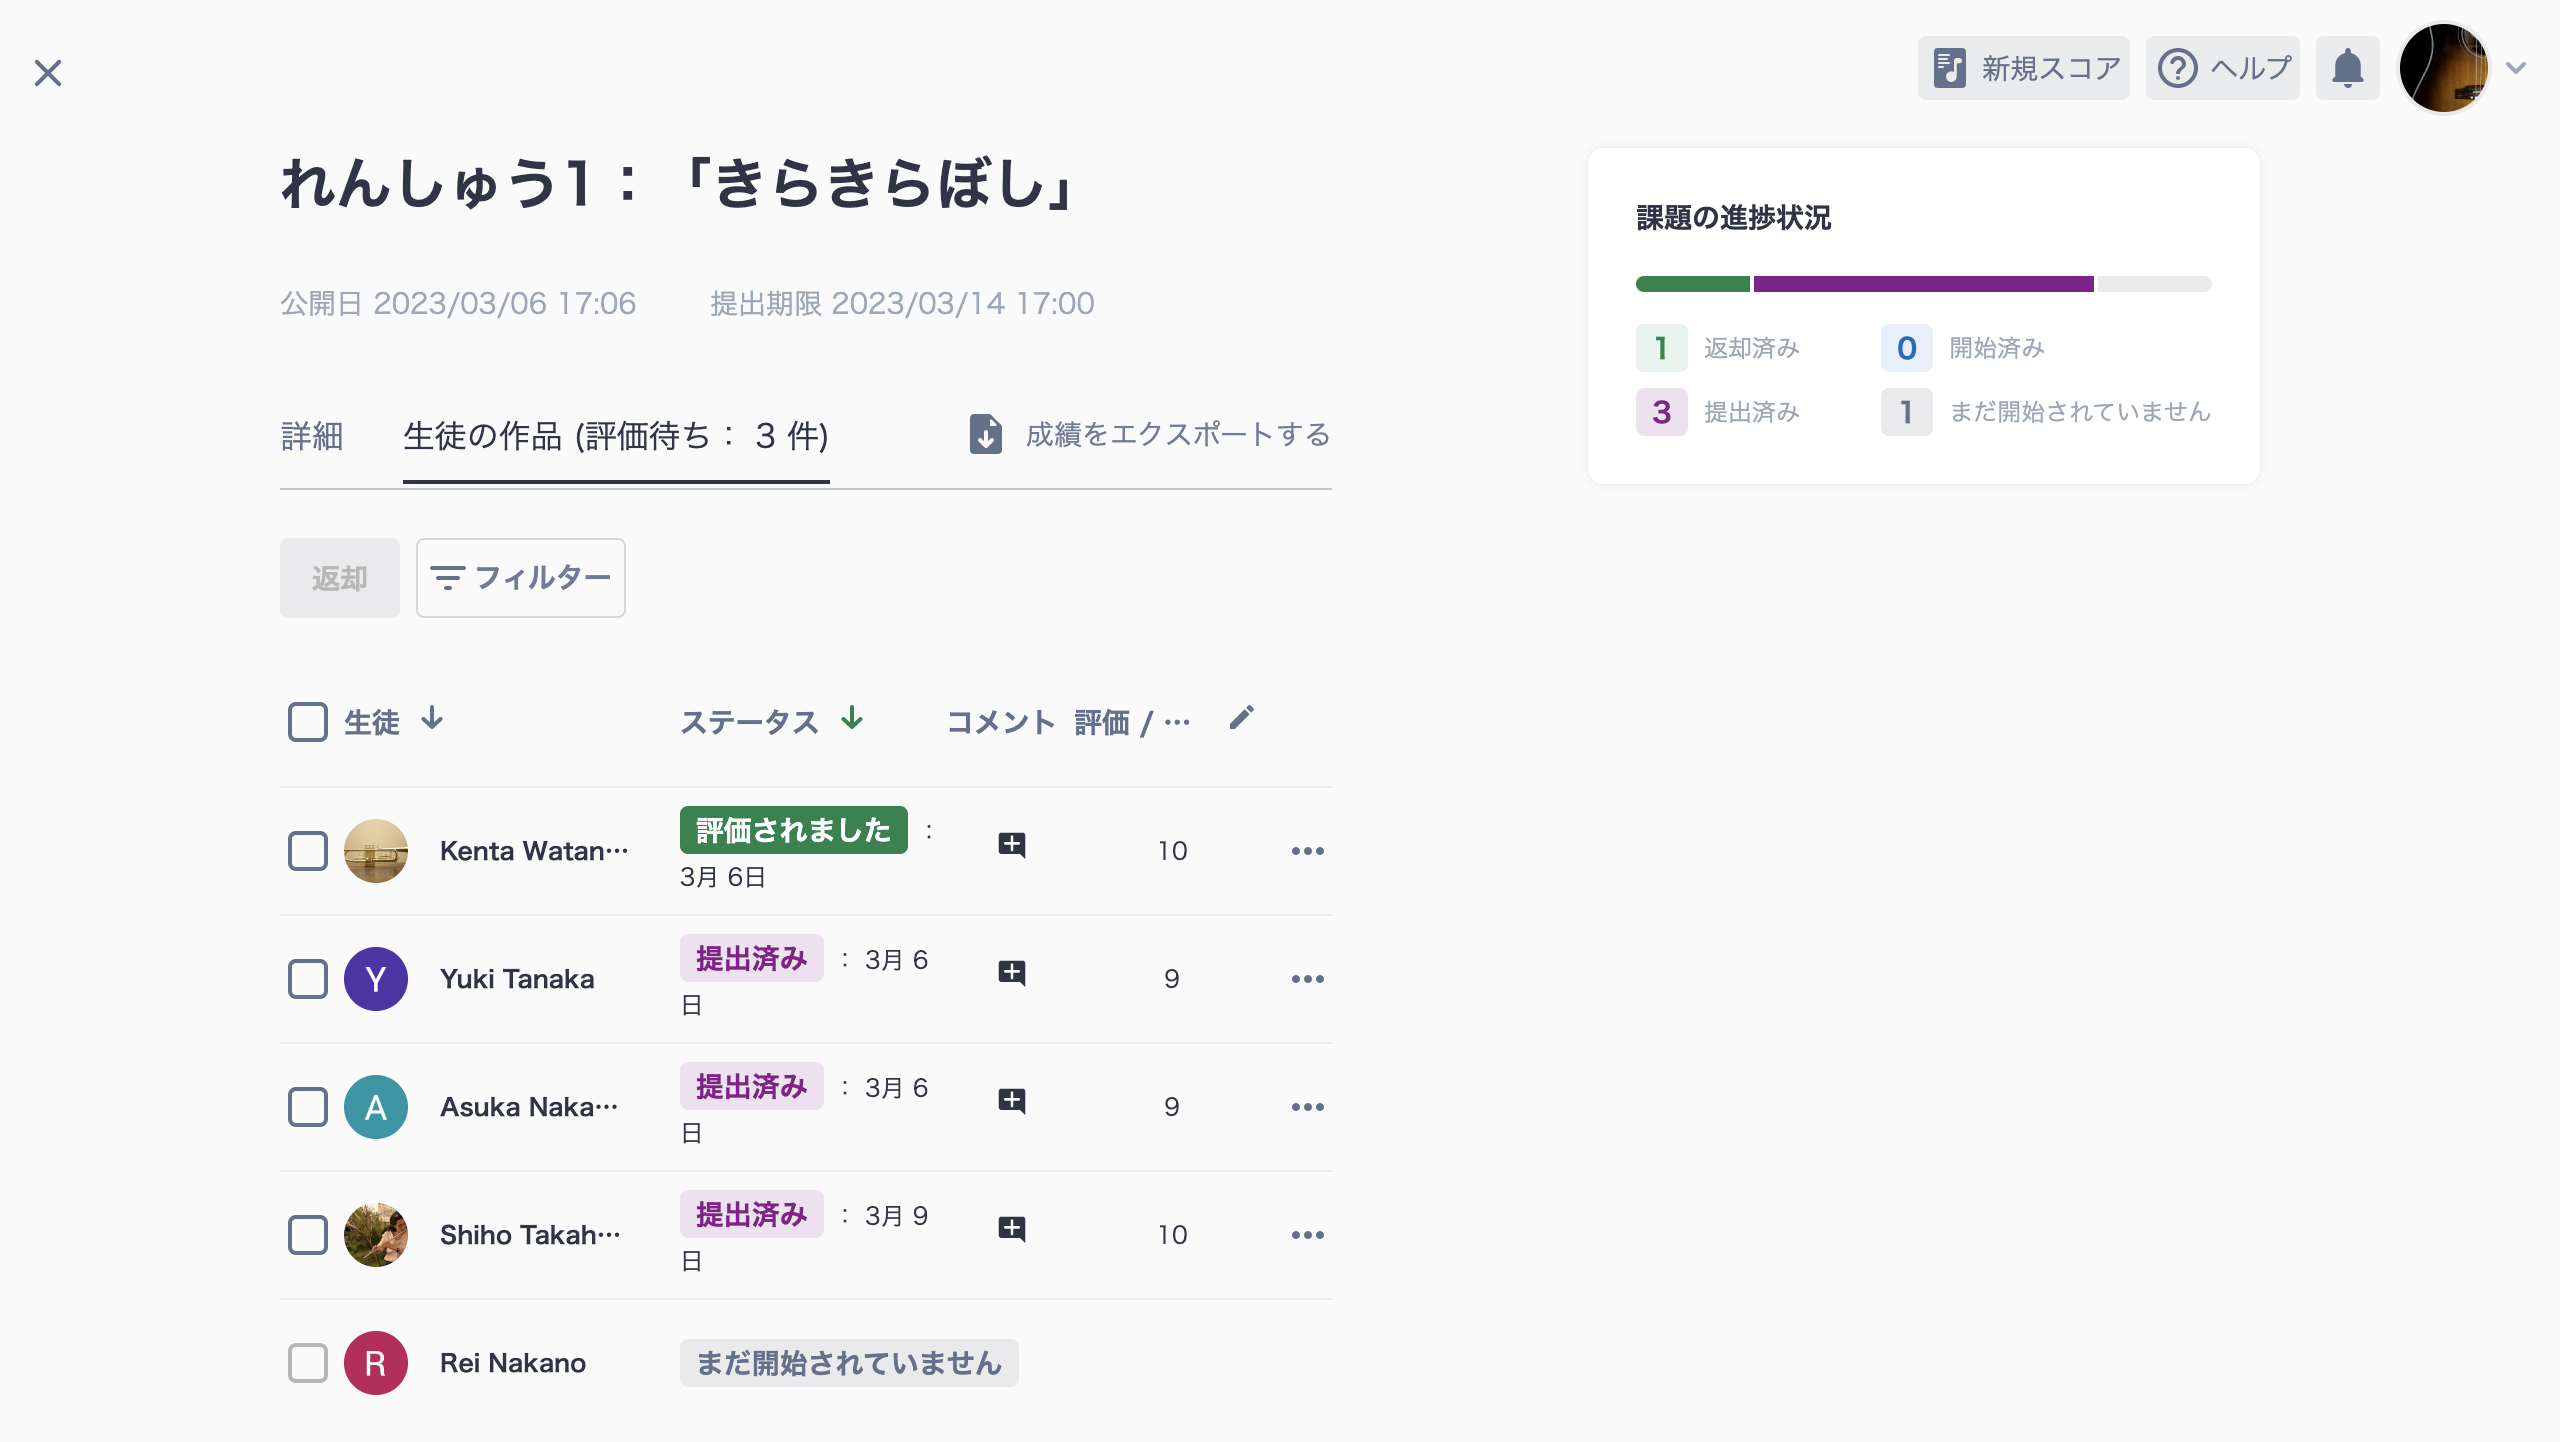This screenshot has height=1442, width=2560.
Task: Expand the profile avatar dropdown
Action: pos(2446,68)
